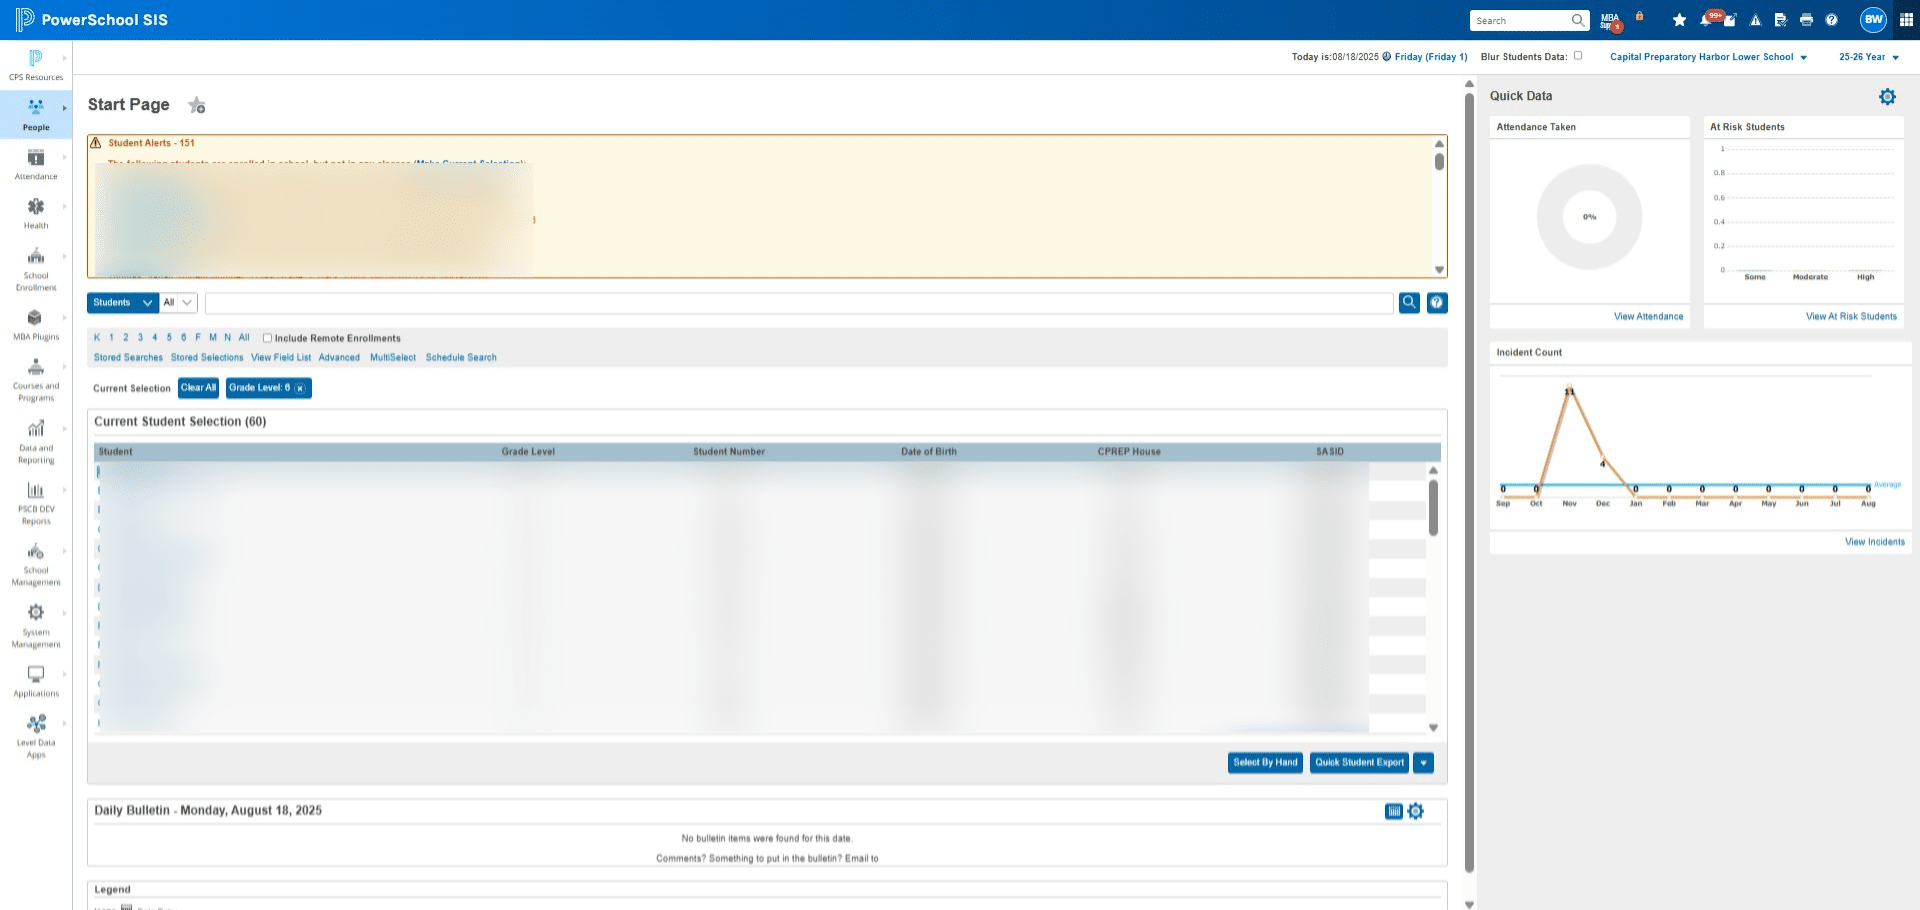Open the school selector dropdown
1920x910 pixels.
click(x=1709, y=57)
